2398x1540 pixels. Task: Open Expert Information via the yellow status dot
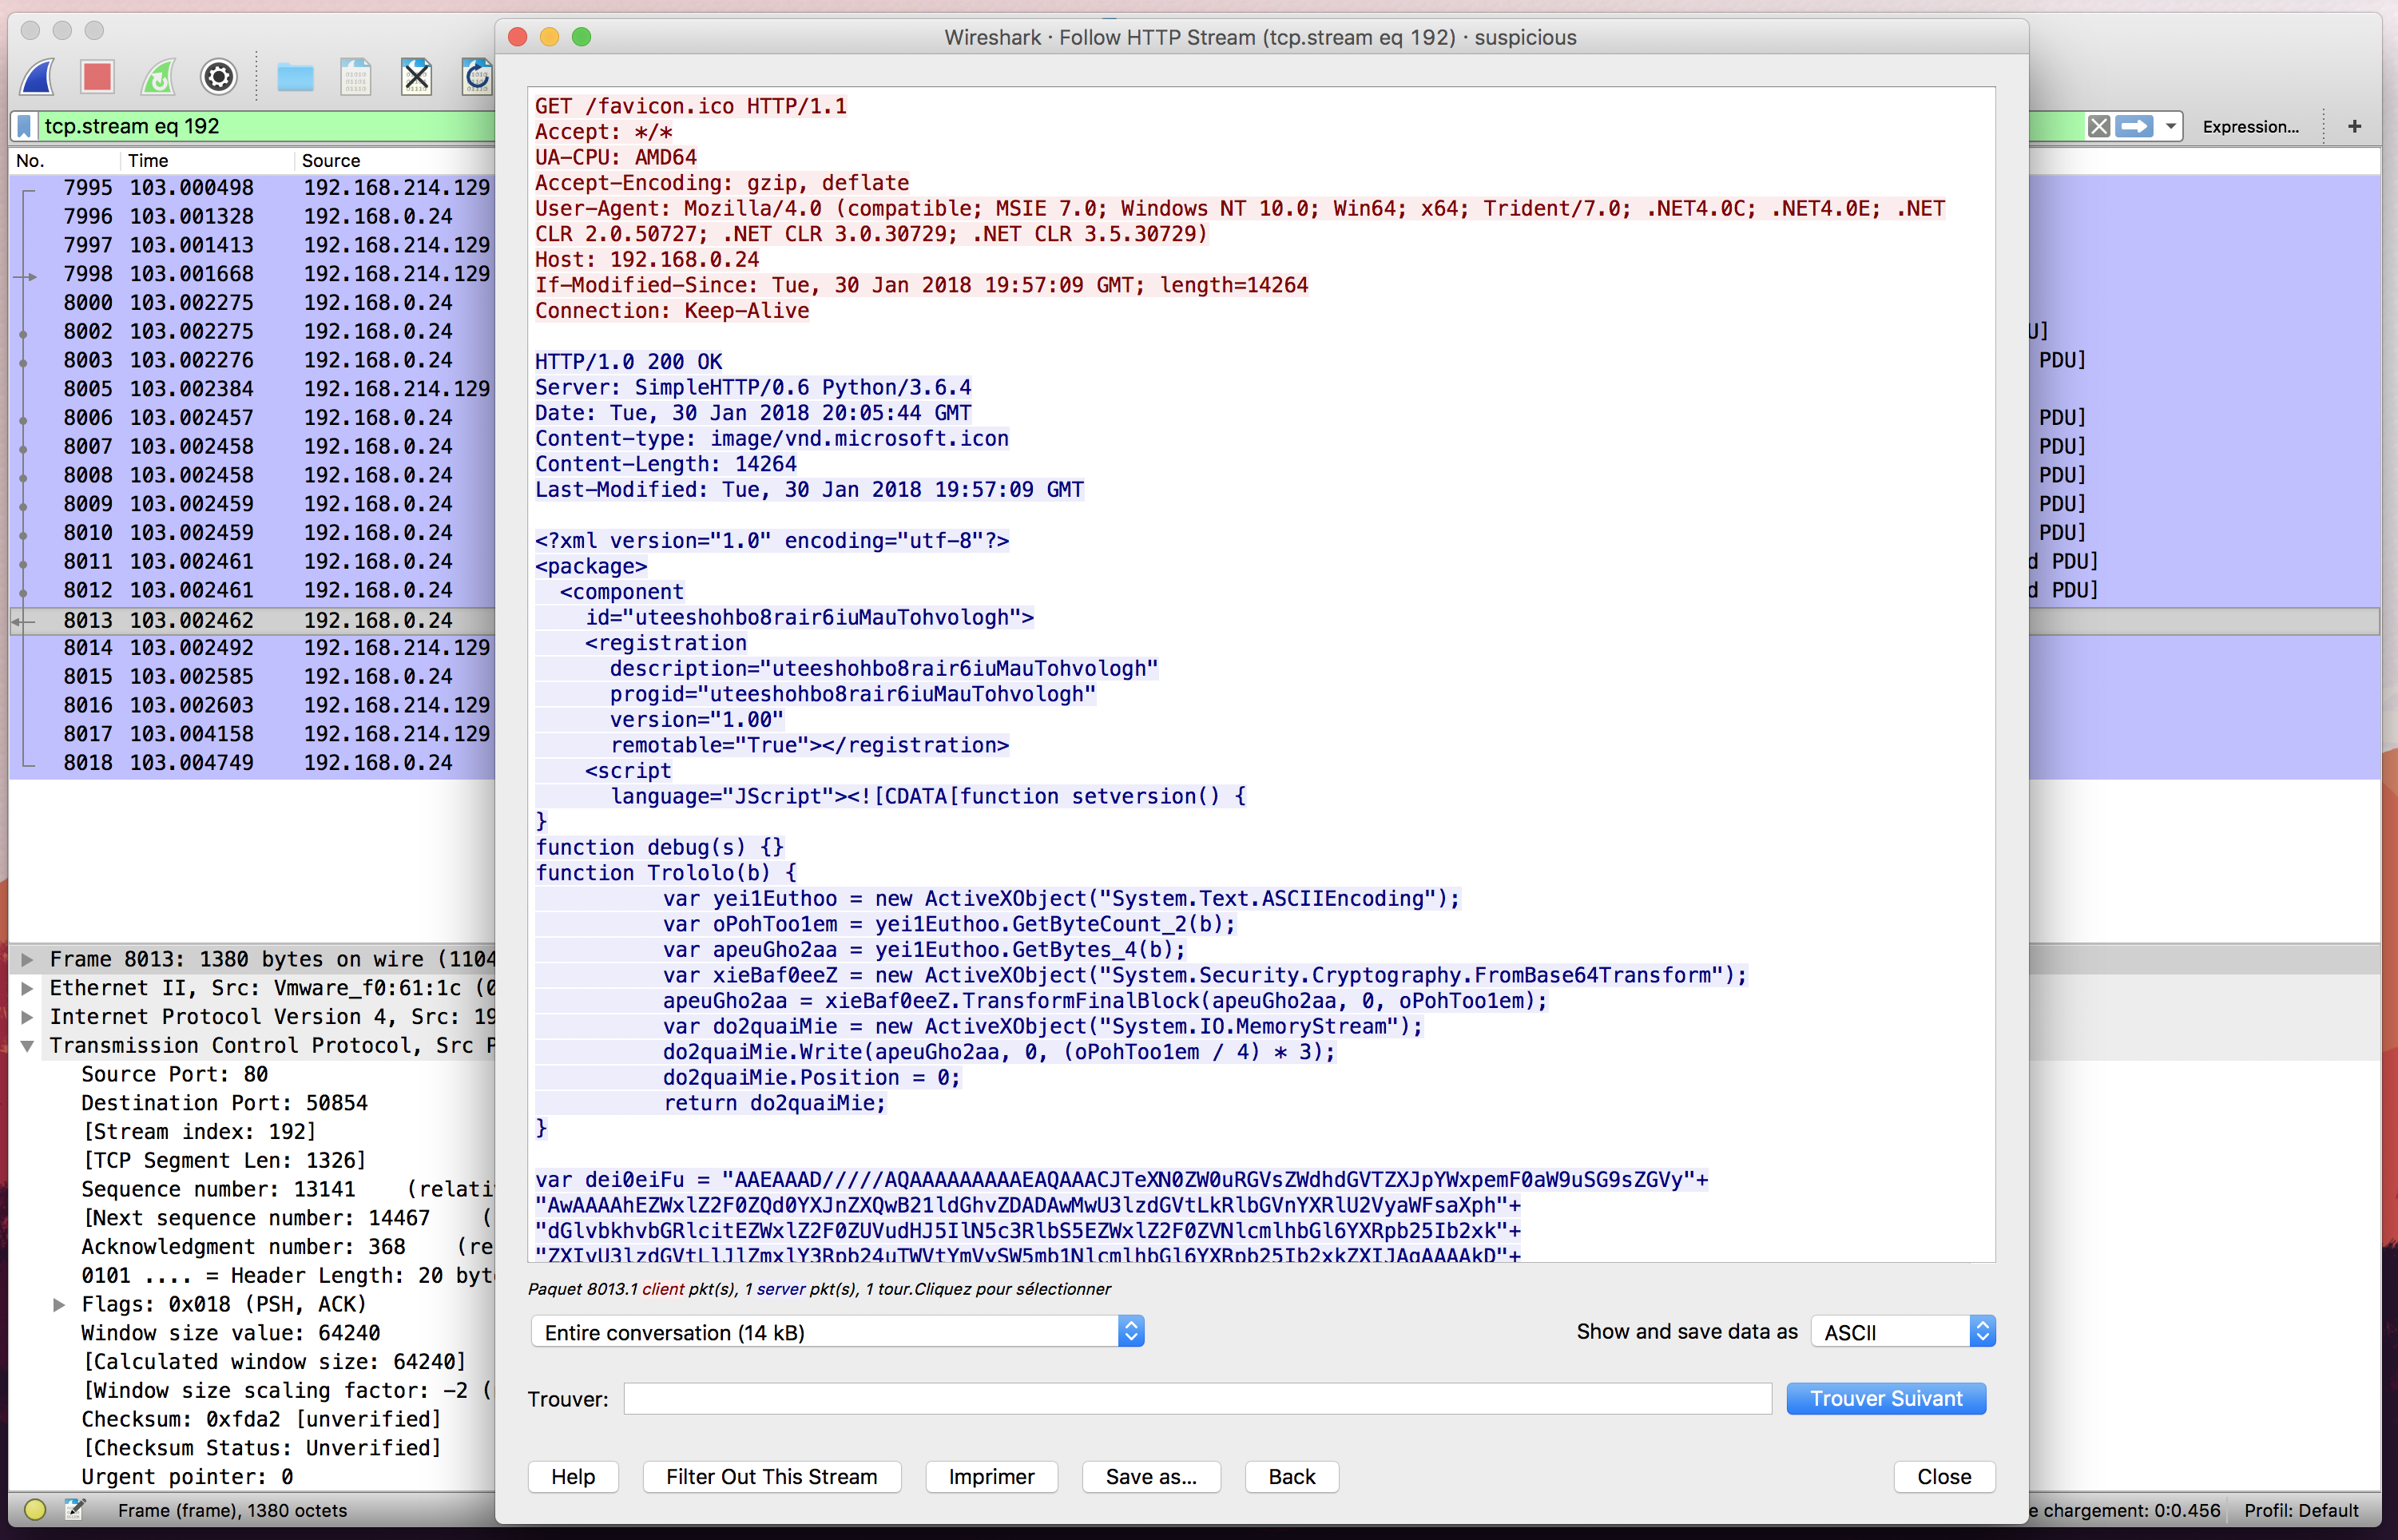tap(34, 1510)
